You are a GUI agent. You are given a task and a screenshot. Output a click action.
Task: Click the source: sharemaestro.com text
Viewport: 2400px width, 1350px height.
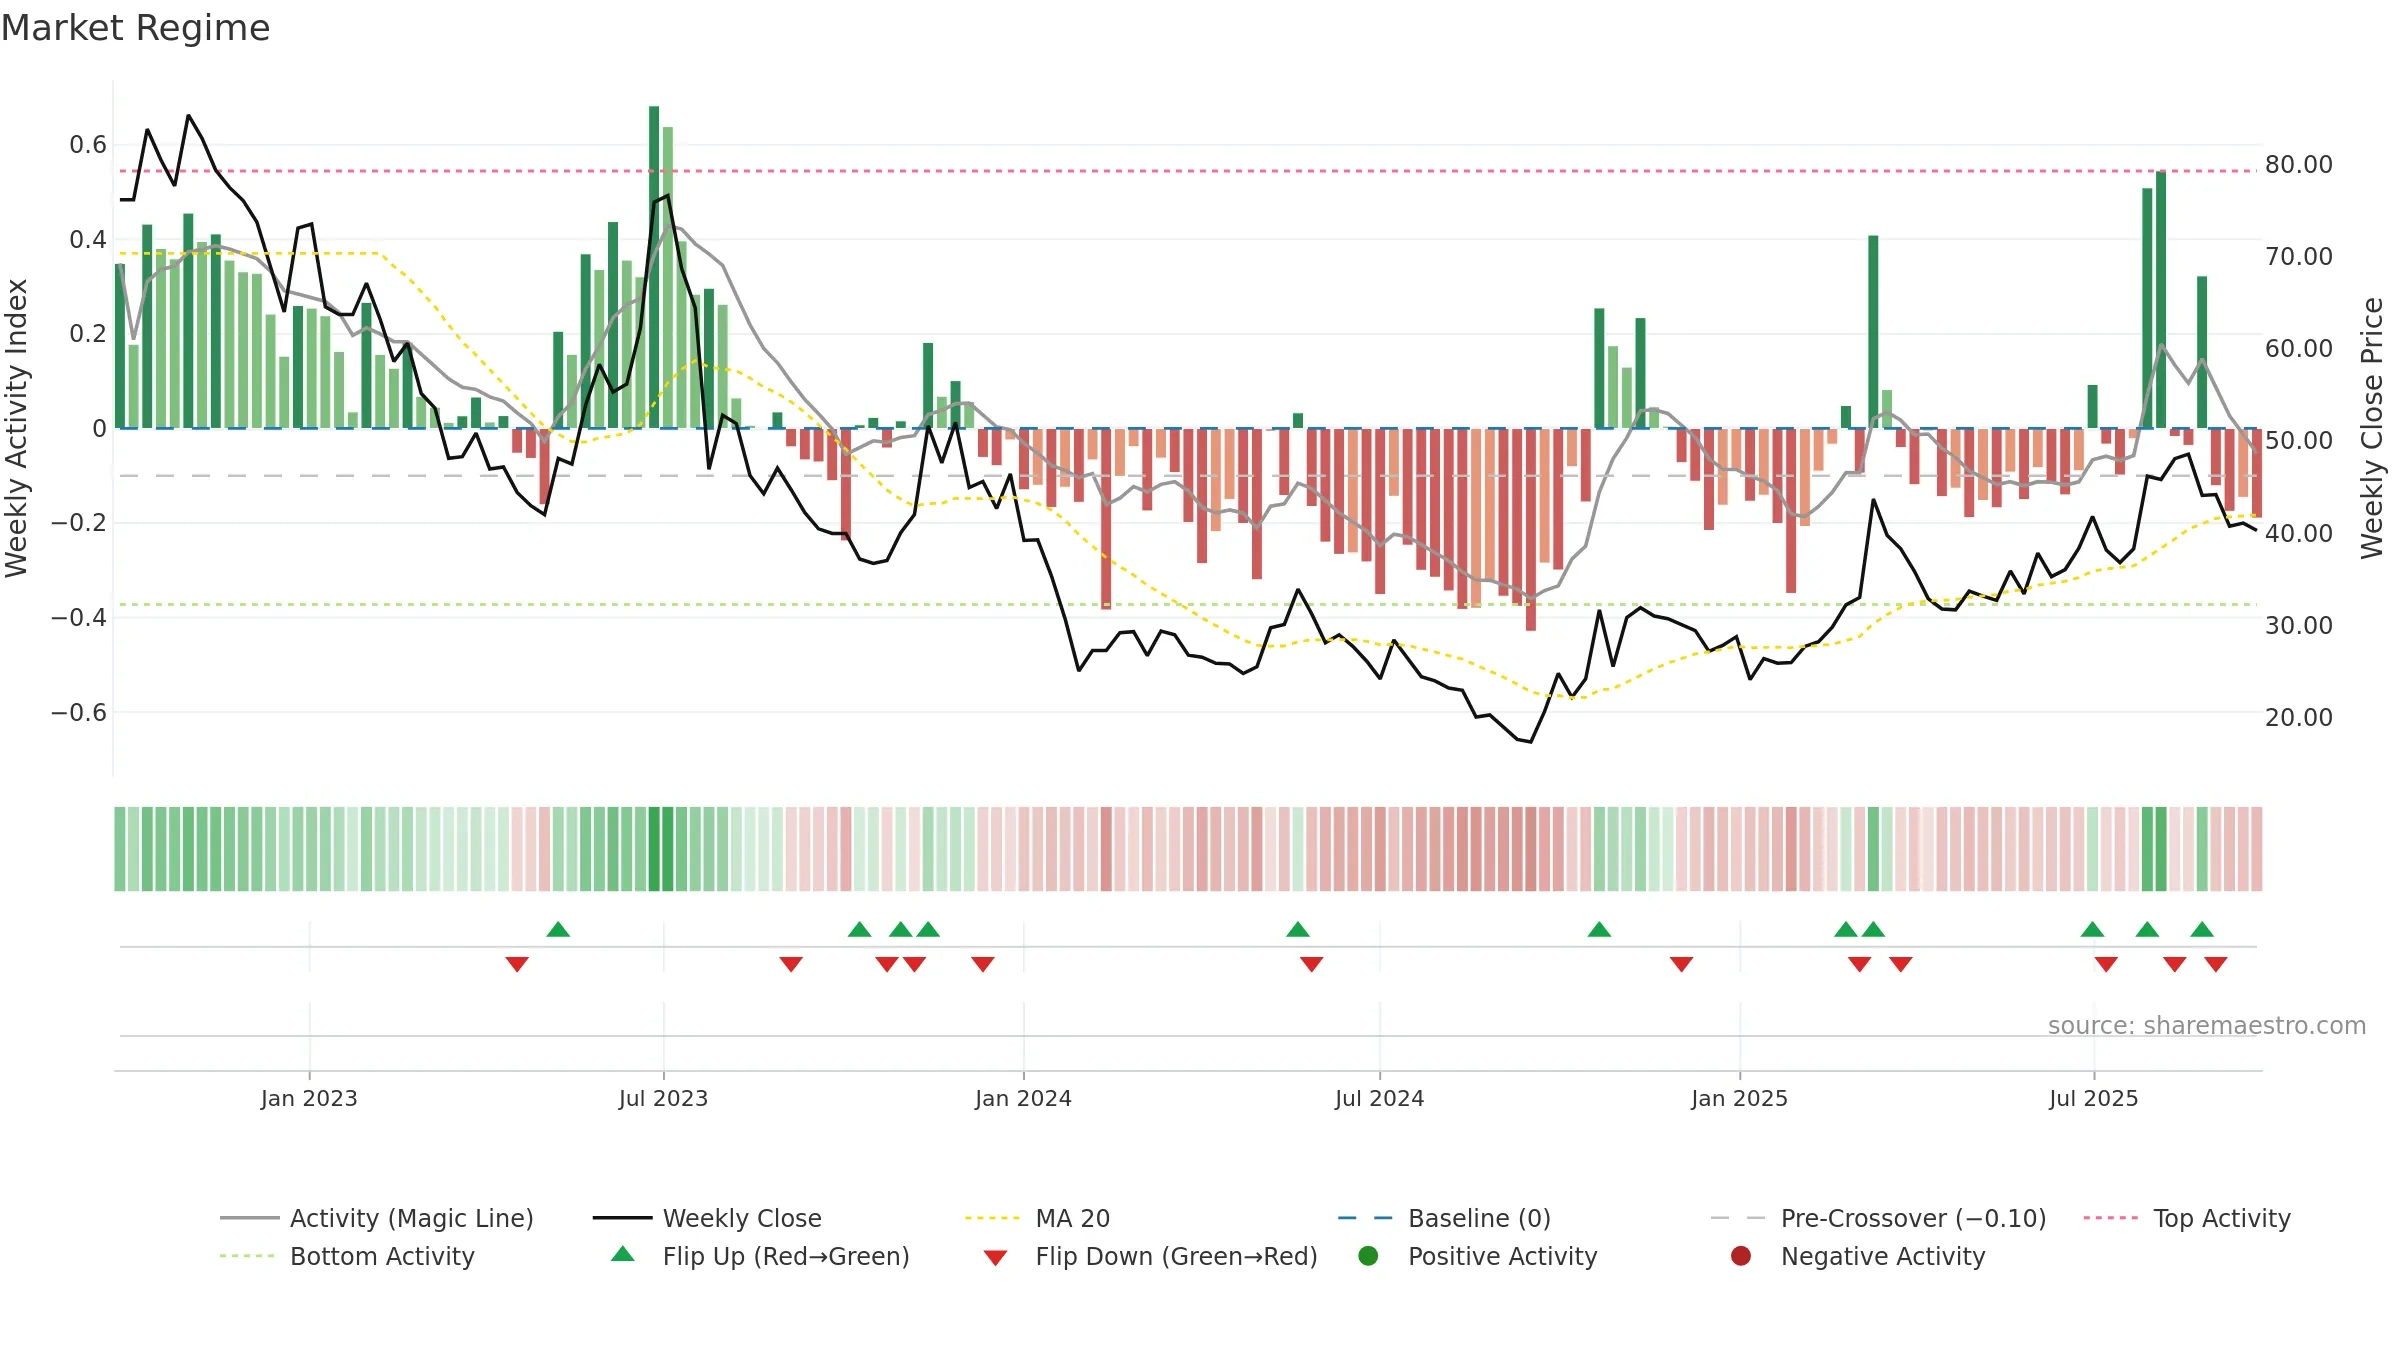tap(2207, 1025)
